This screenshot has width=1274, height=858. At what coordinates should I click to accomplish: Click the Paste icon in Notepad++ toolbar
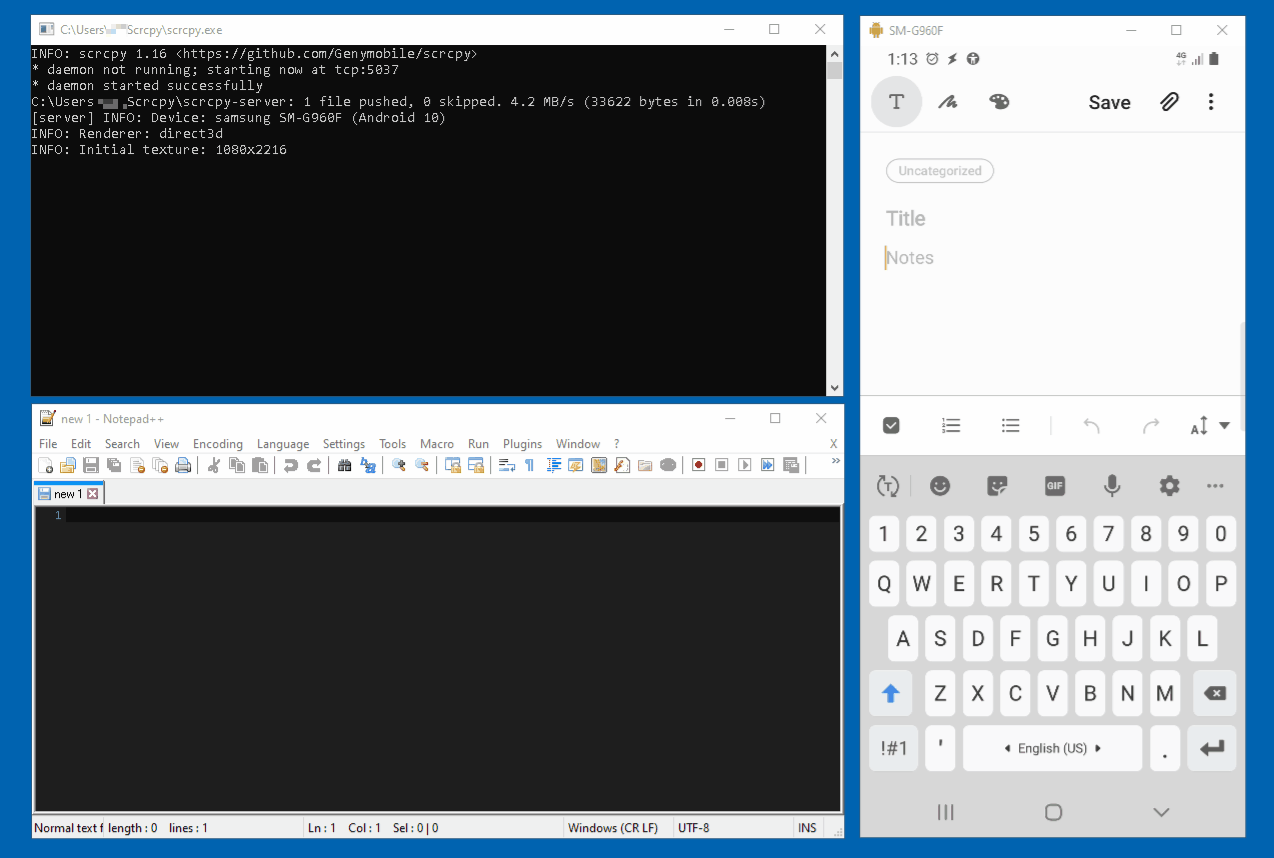tap(260, 465)
